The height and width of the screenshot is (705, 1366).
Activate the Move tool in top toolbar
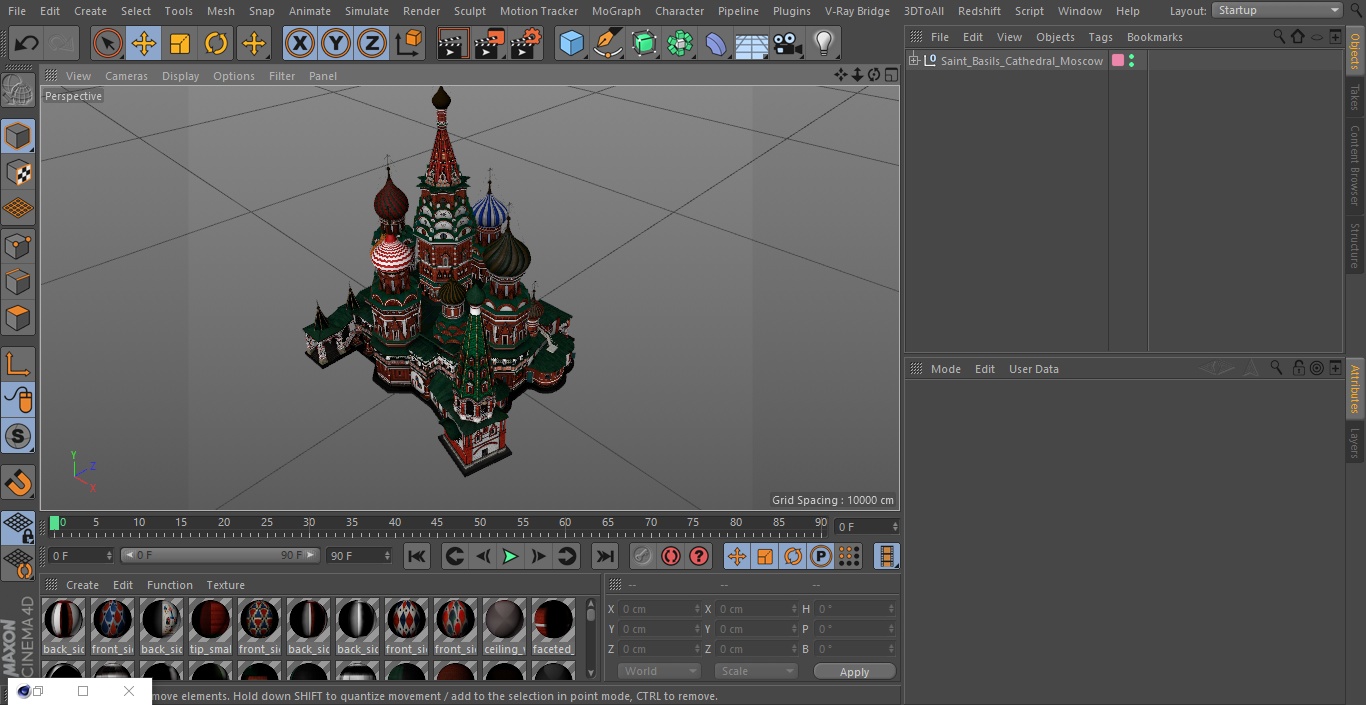point(144,43)
